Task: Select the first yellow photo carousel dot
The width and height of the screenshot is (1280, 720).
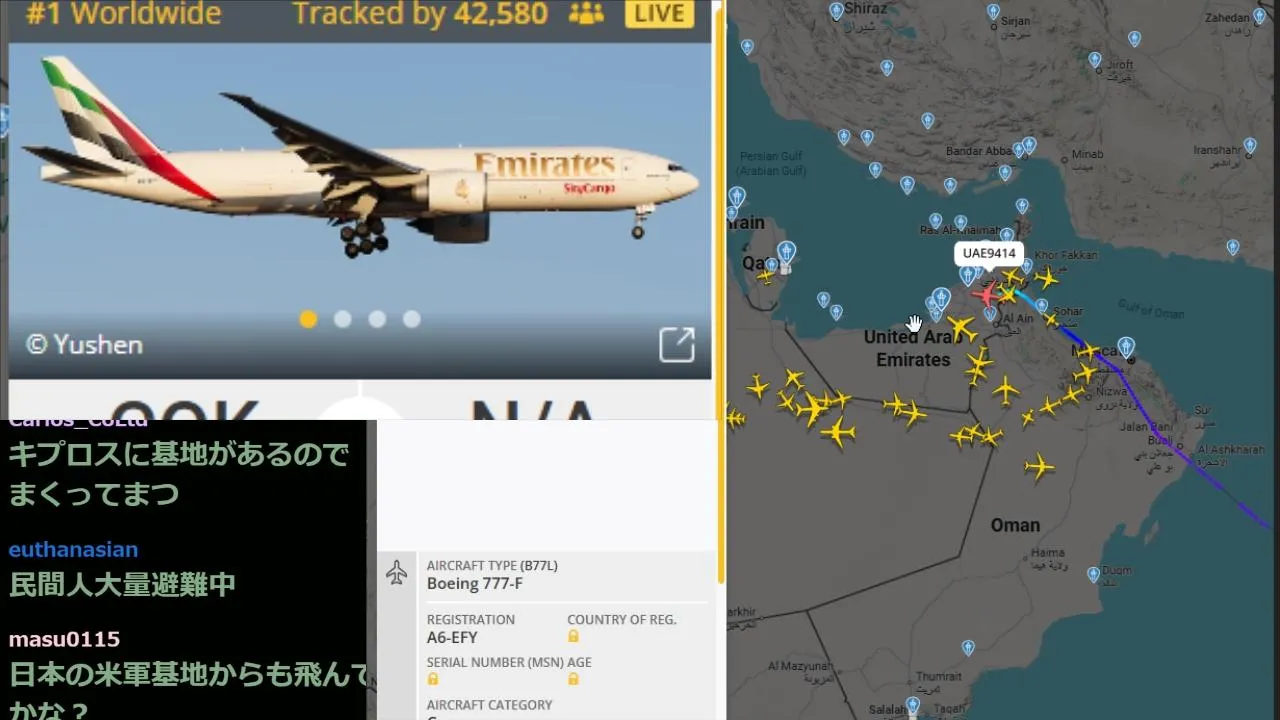Action: pos(308,319)
